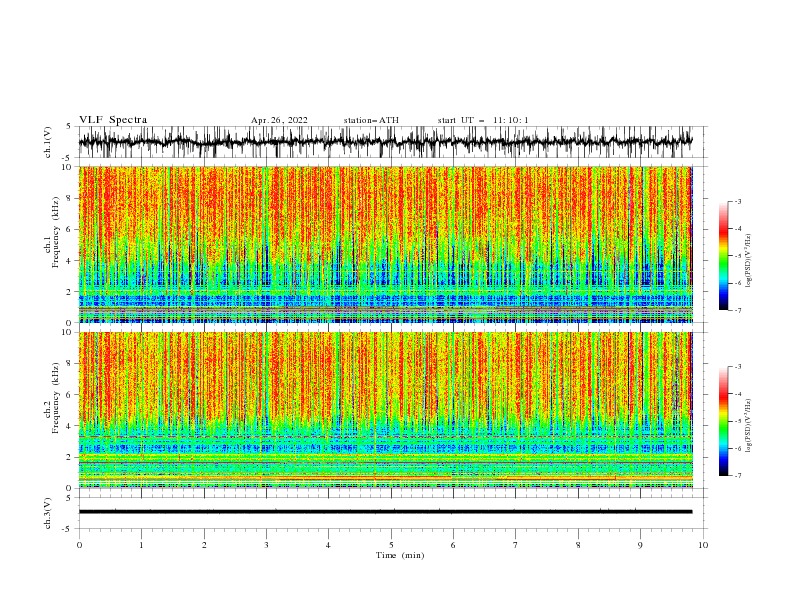Click the upper color bar log(PSD) label
Screen dimensions: 792x612
coord(749,261)
